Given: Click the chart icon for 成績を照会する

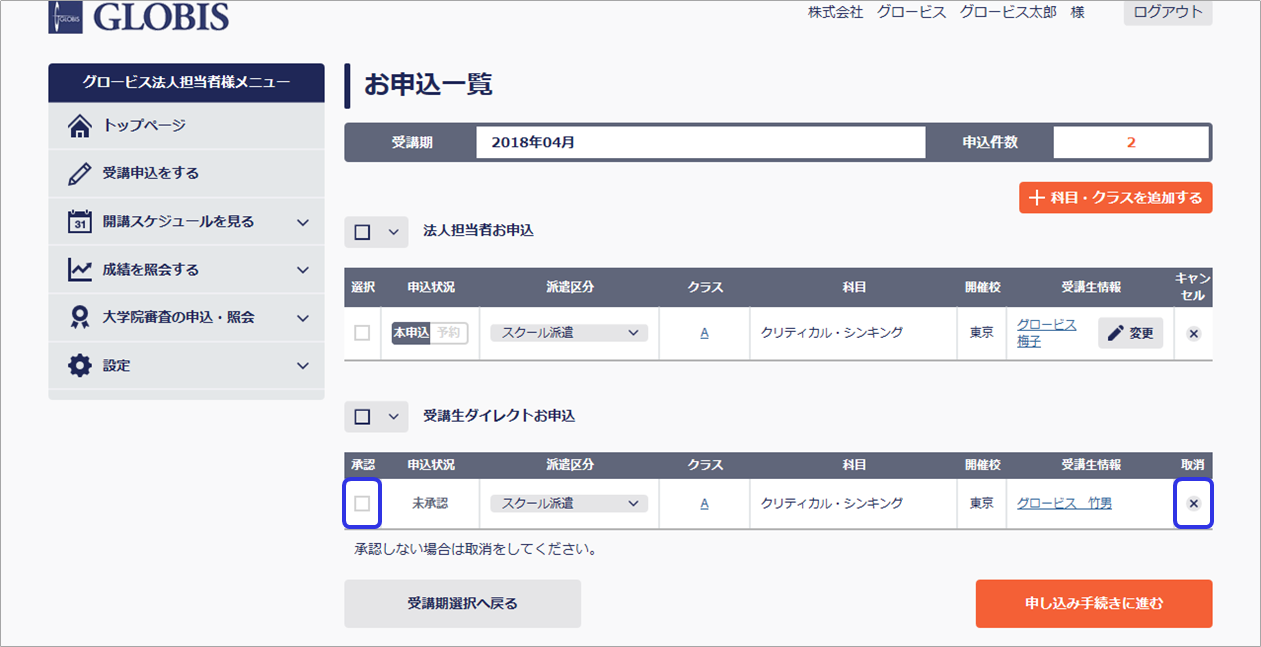Looking at the screenshot, I should click(80, 270).
